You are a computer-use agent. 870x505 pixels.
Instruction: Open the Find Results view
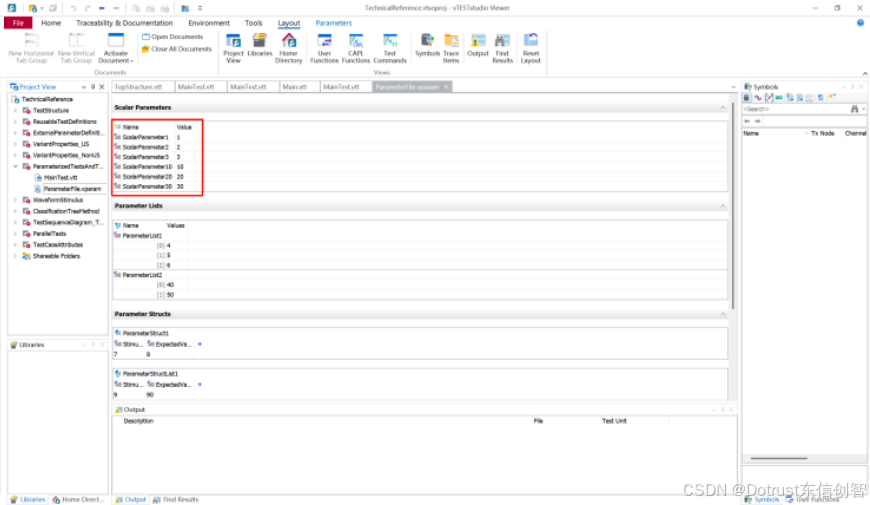[x=502, y=48]
